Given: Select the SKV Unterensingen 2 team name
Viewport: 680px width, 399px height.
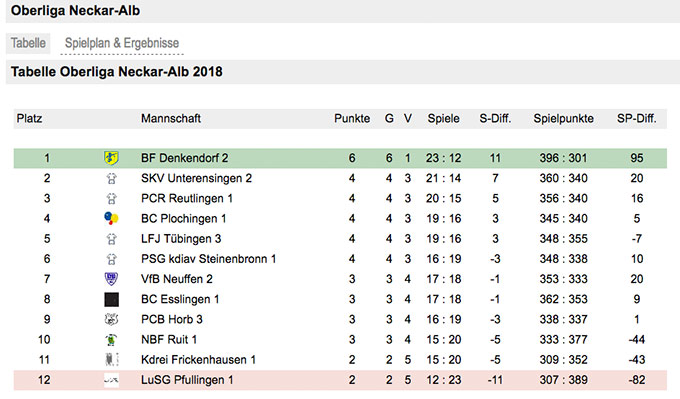Looking at the screenshot, I should click(x=196, y=178).
